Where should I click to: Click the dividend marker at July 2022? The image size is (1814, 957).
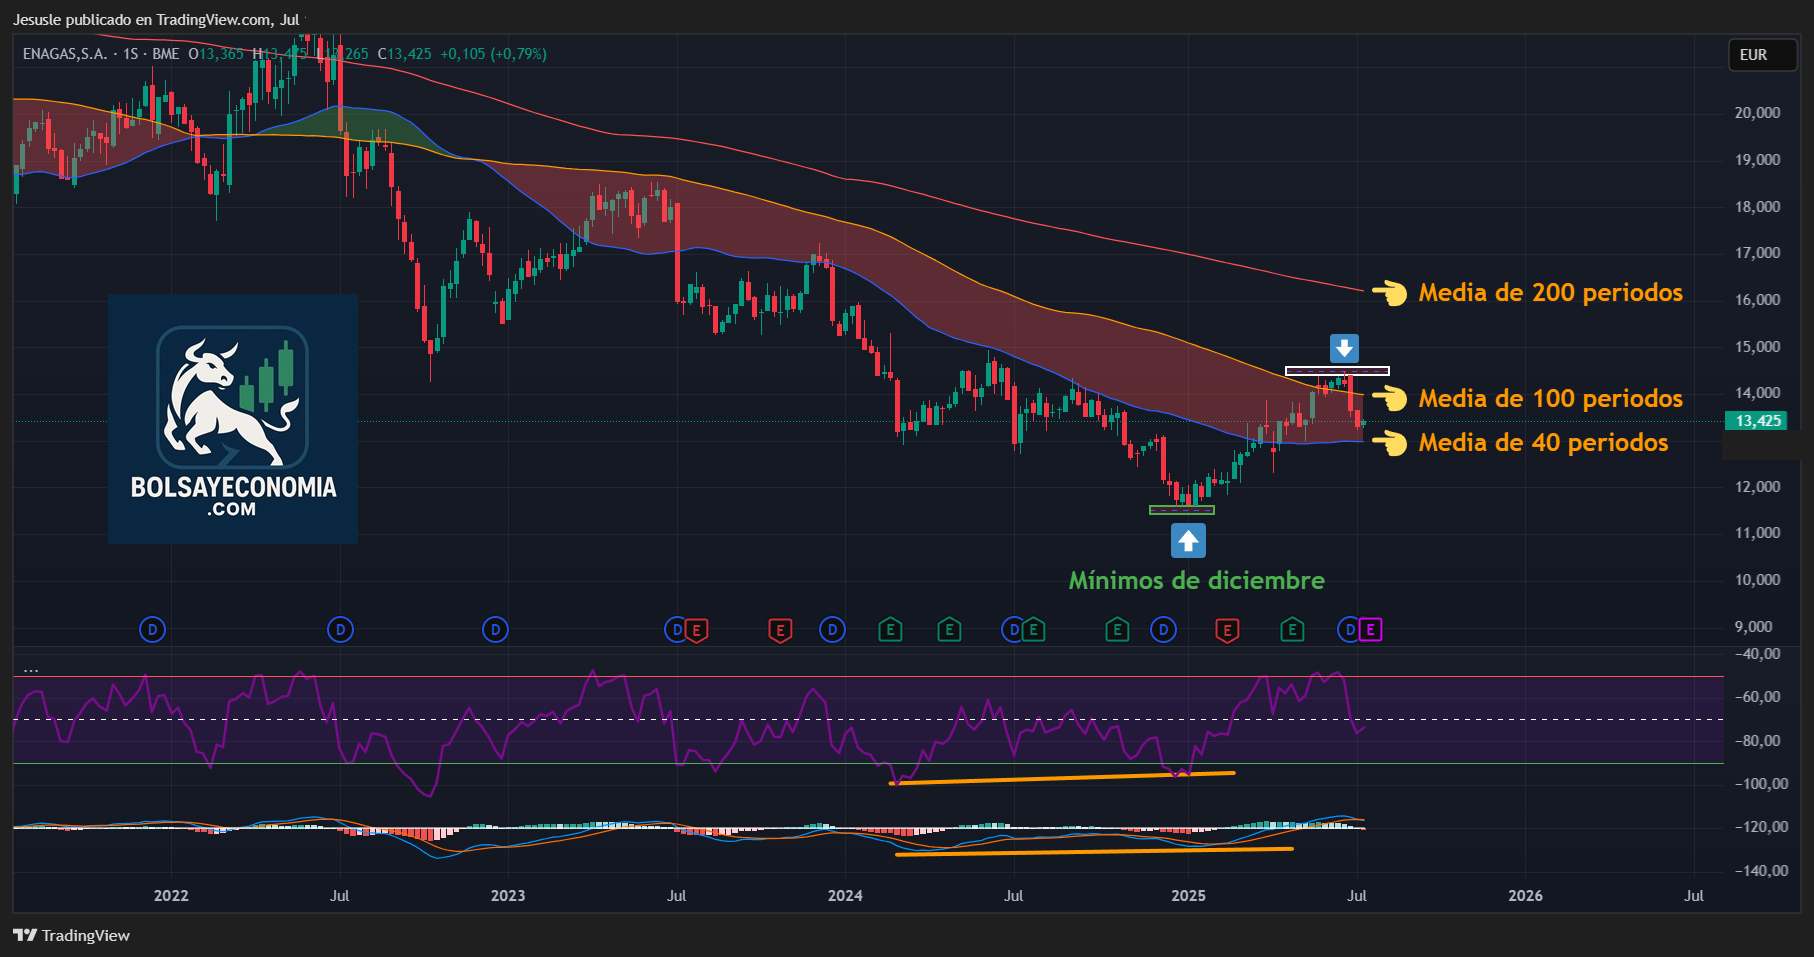pyautogui.click(x=341, y=630)
